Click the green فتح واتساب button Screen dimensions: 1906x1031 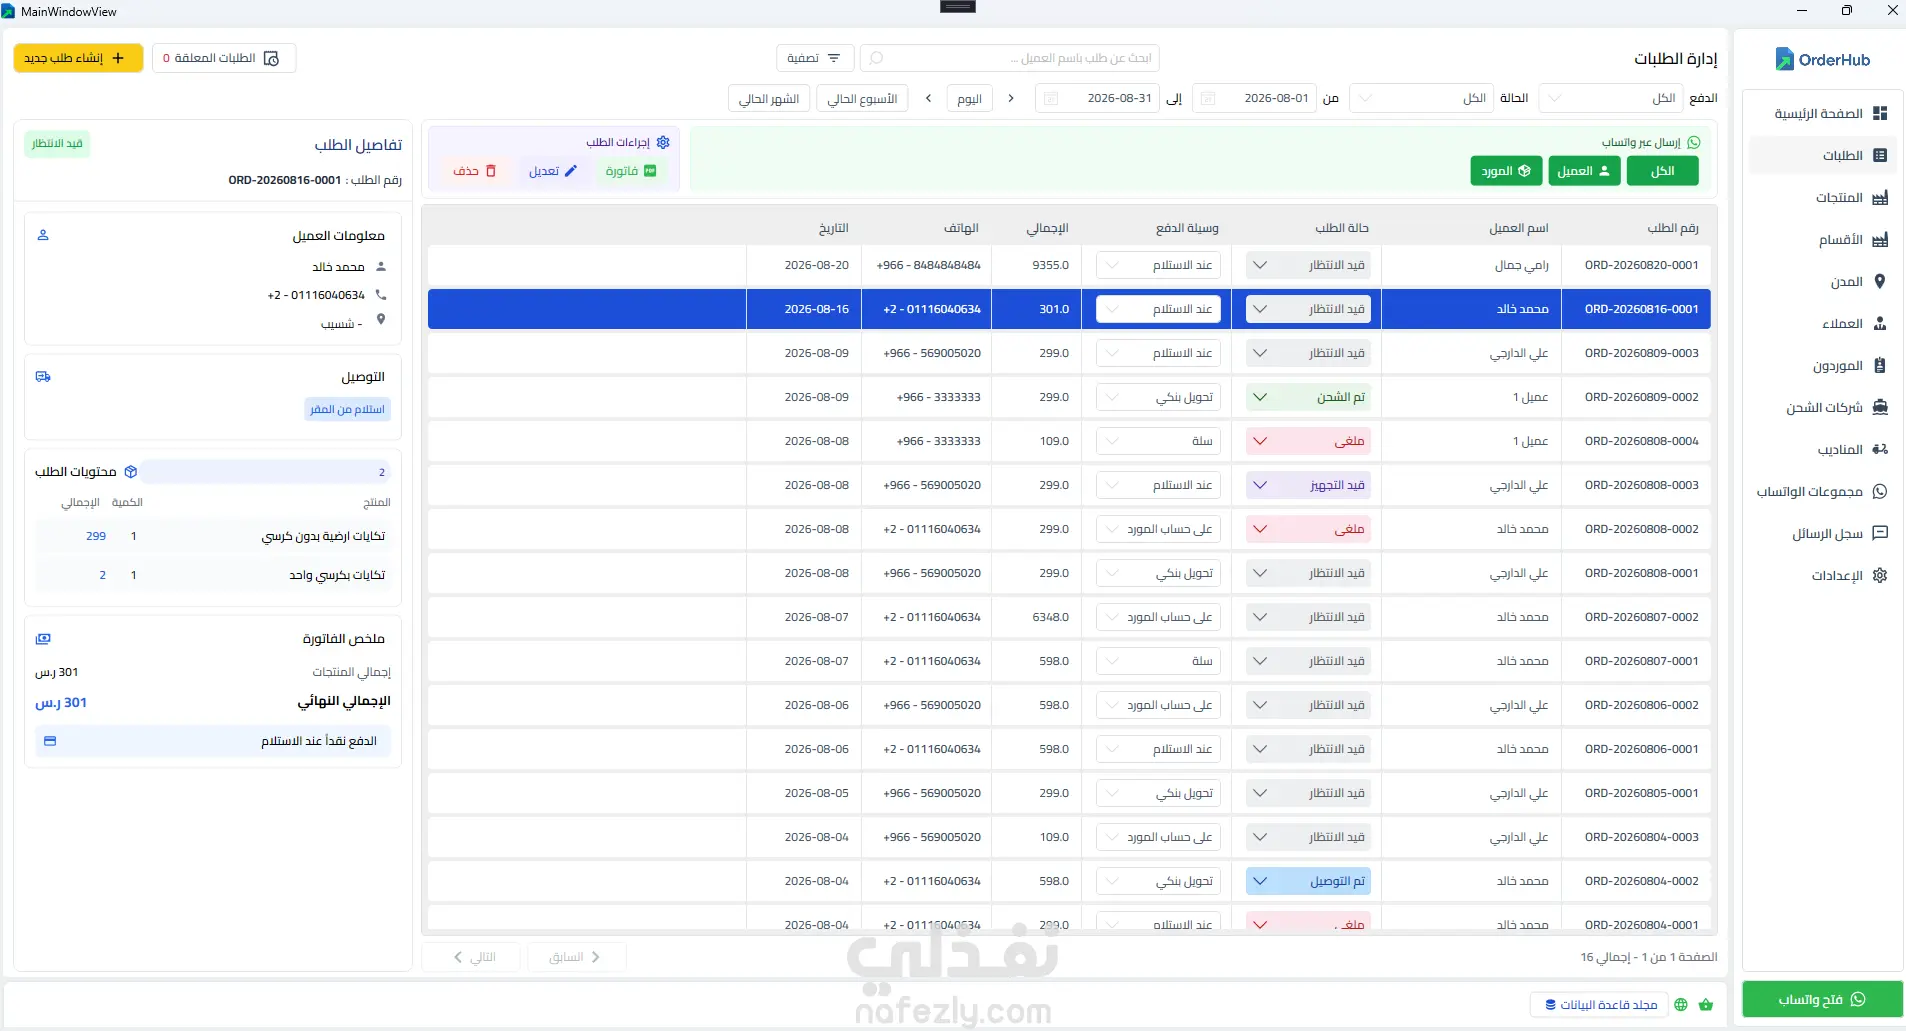tap(1822, 999)
